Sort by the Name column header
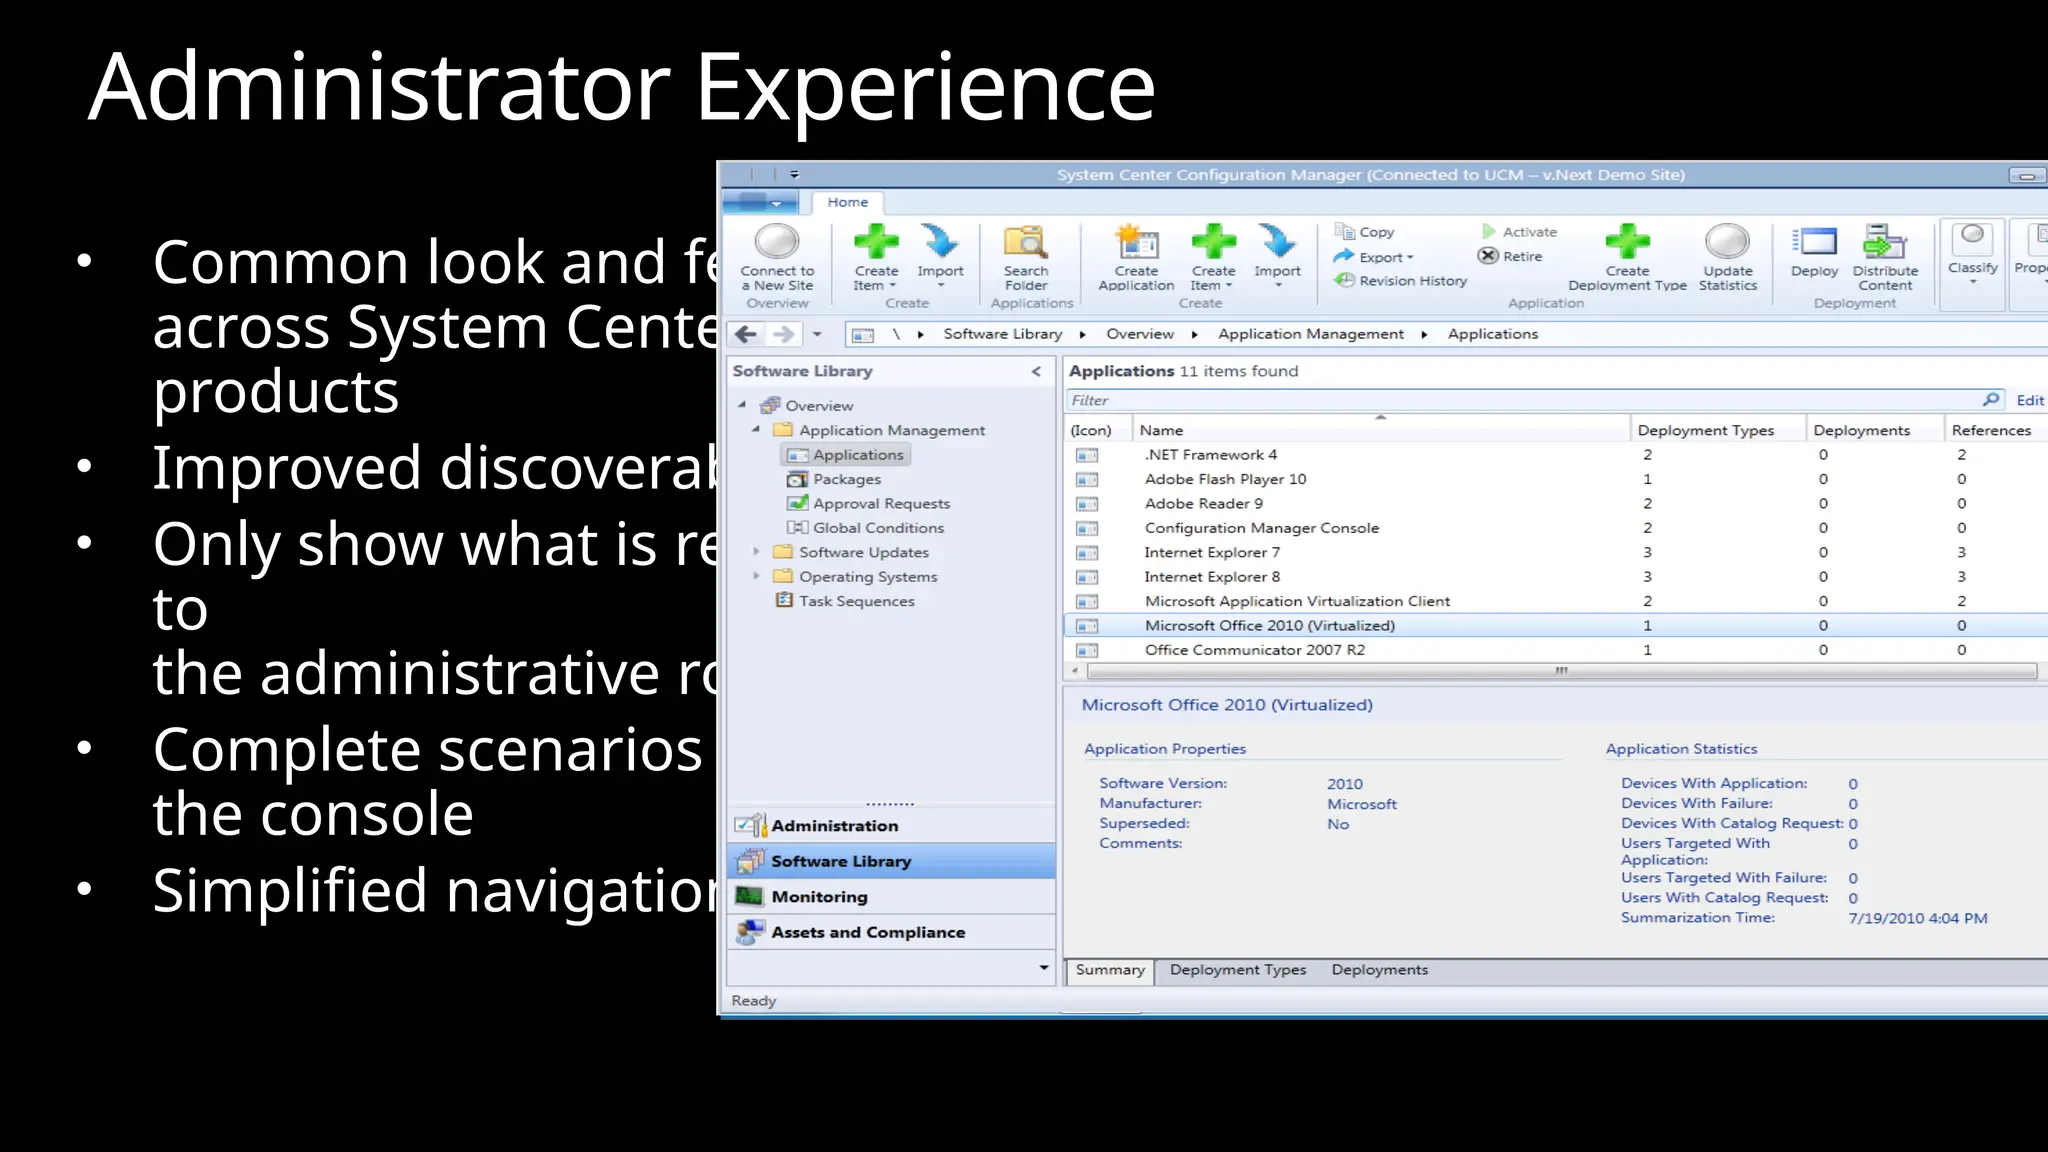The height and width of the screenshot is (1152, 2048). tap(1382, 430)
